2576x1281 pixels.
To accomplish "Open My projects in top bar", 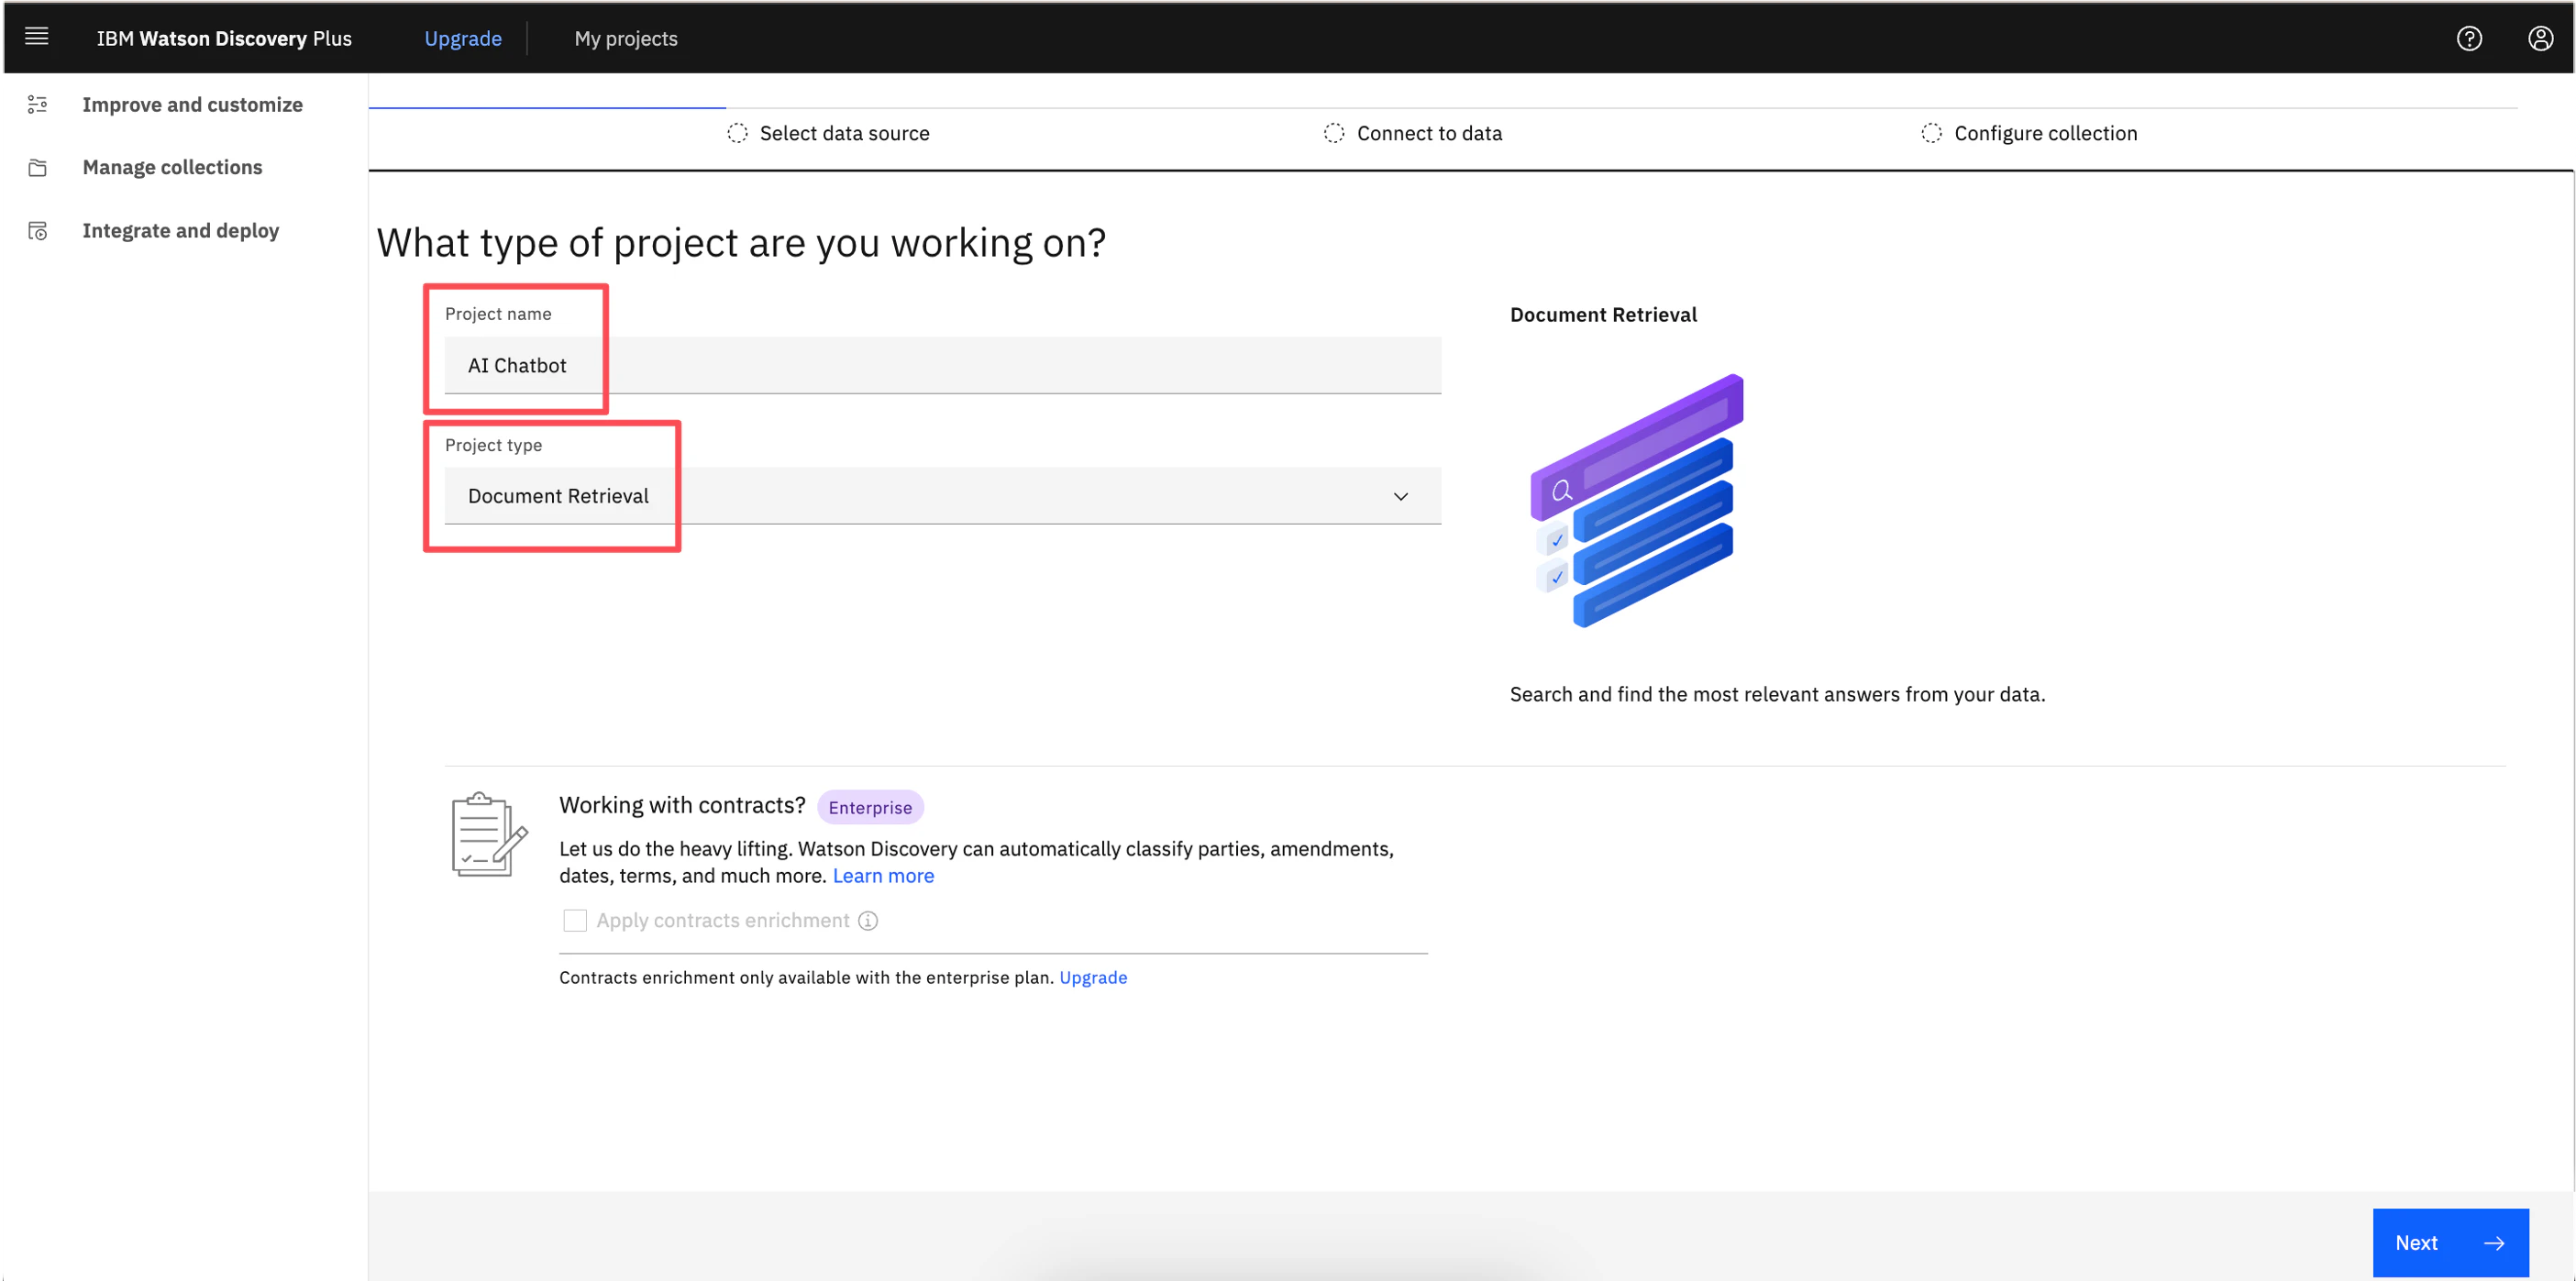I will click(625, 38).
